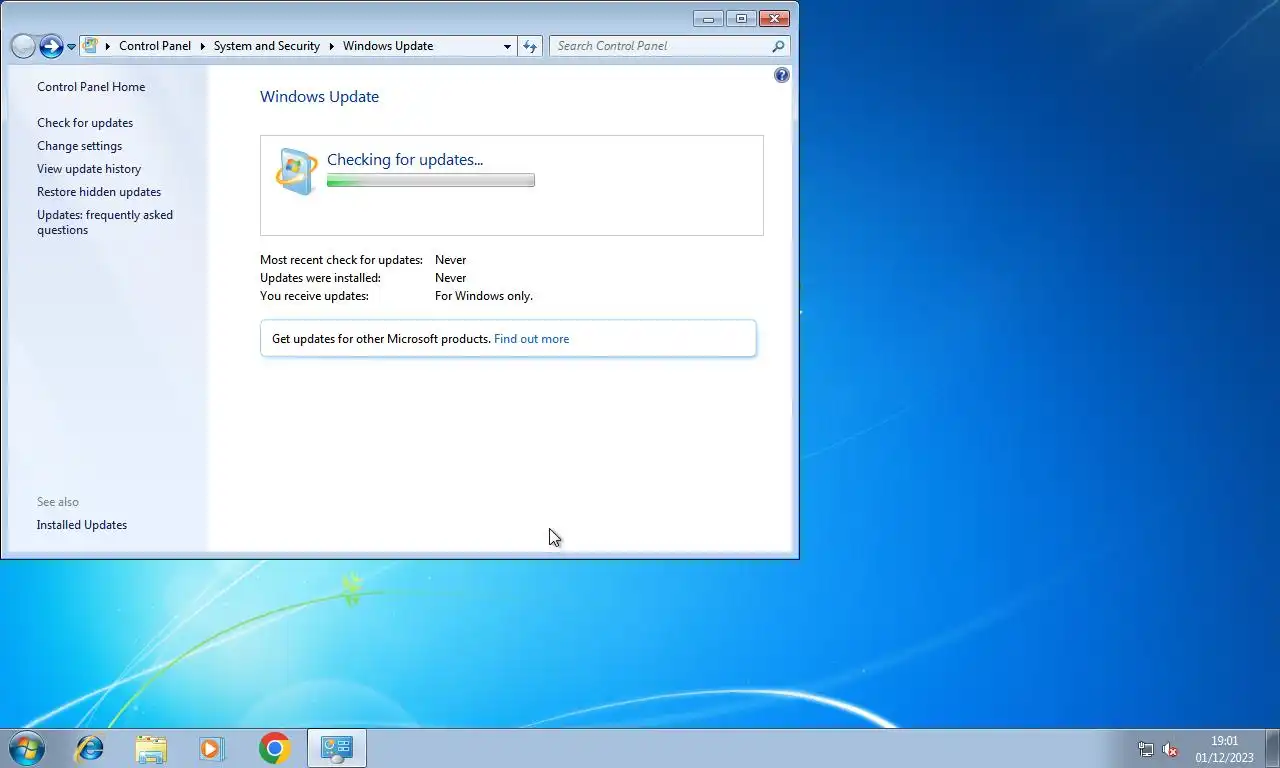Viewport: 1280px width, 768px height.
Task: Expand the arrow after Control Panel breadcrumb
Action: (202, 46)
